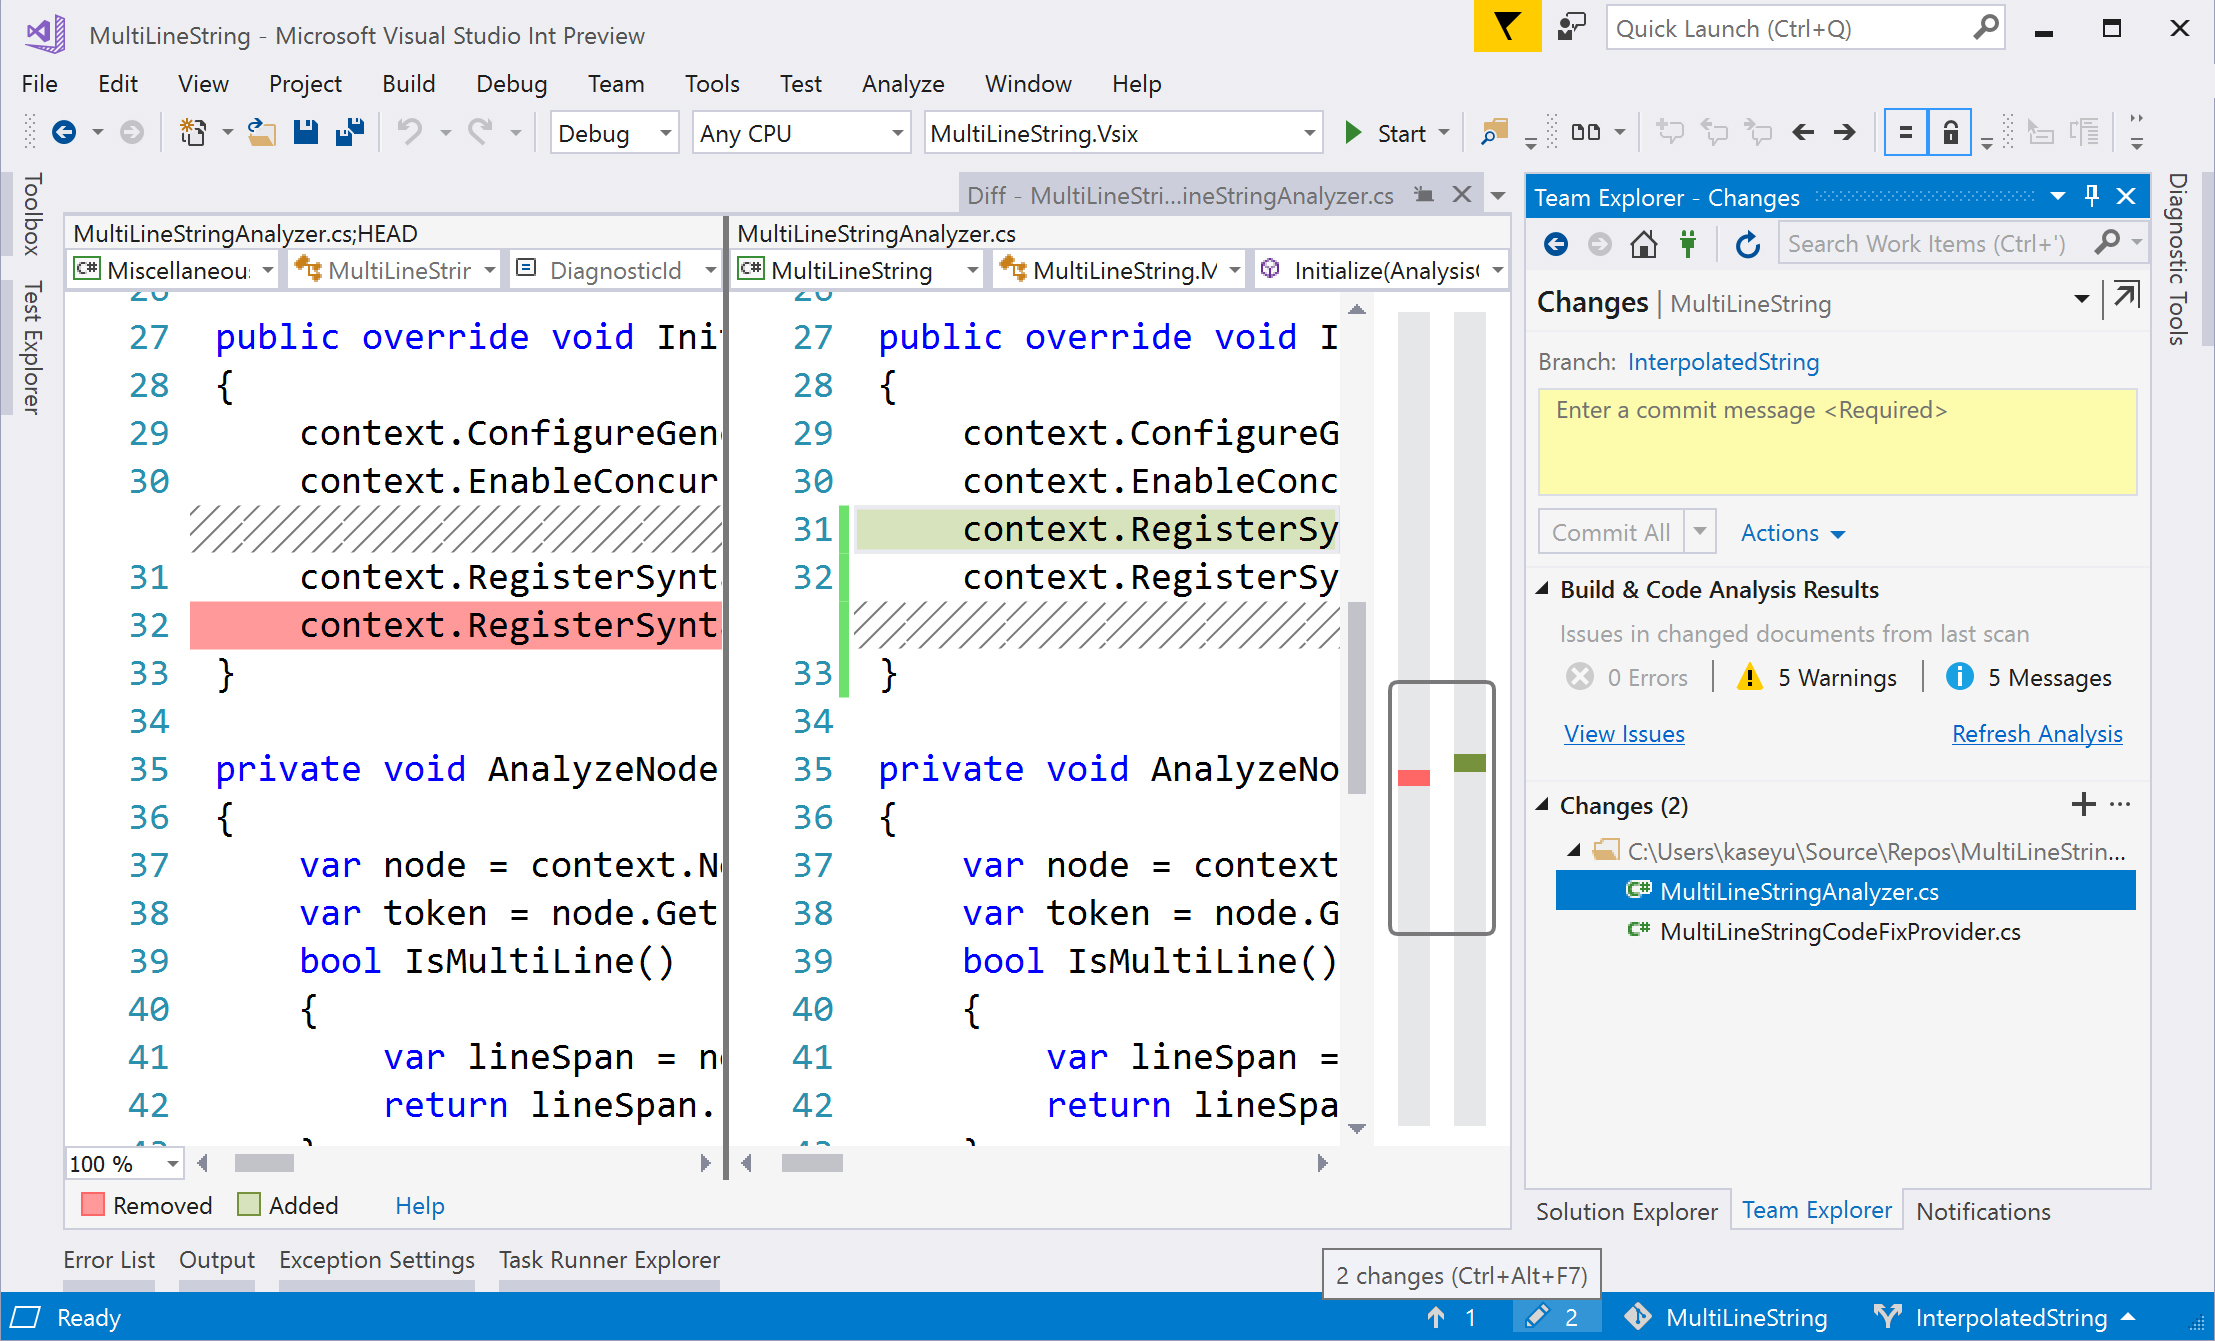Click the Start debugging green play button

pos(1354,131)
